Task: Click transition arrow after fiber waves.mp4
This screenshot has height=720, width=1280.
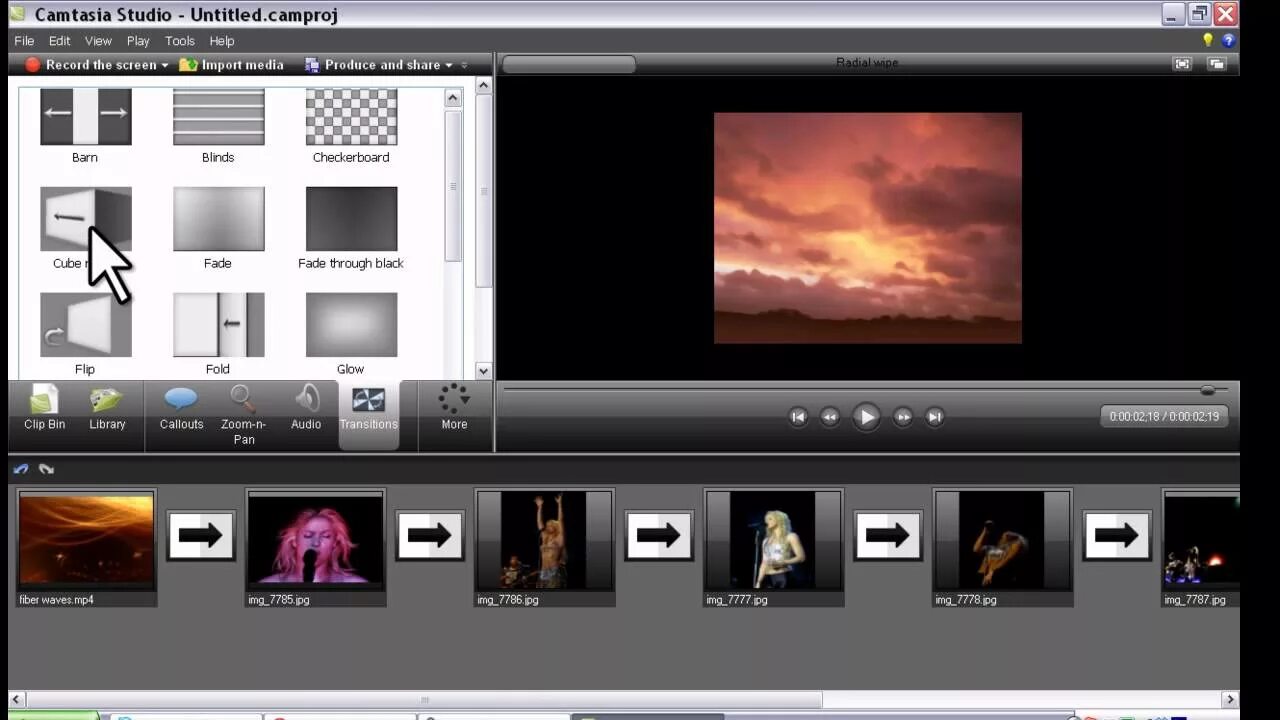Action: tap(201, 536)
